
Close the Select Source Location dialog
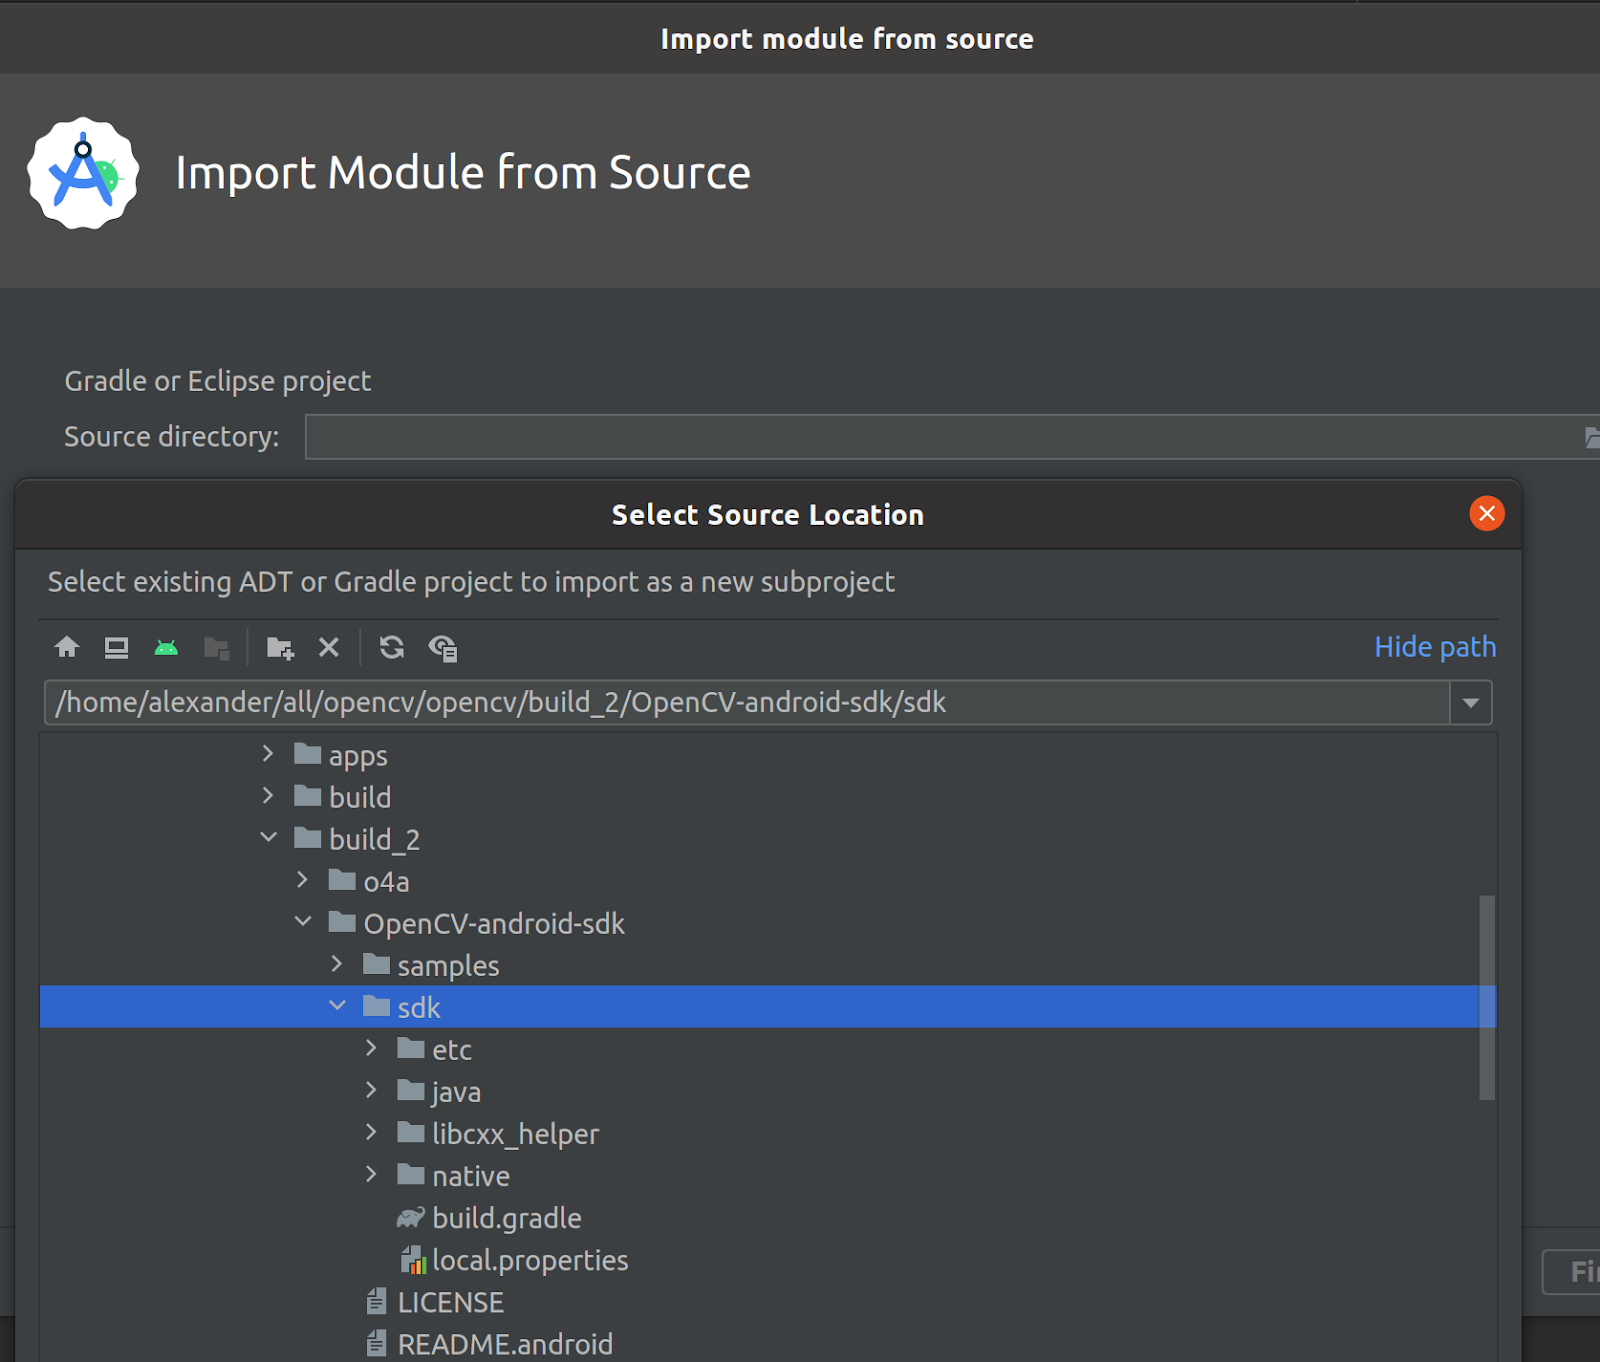[1486, 514]
